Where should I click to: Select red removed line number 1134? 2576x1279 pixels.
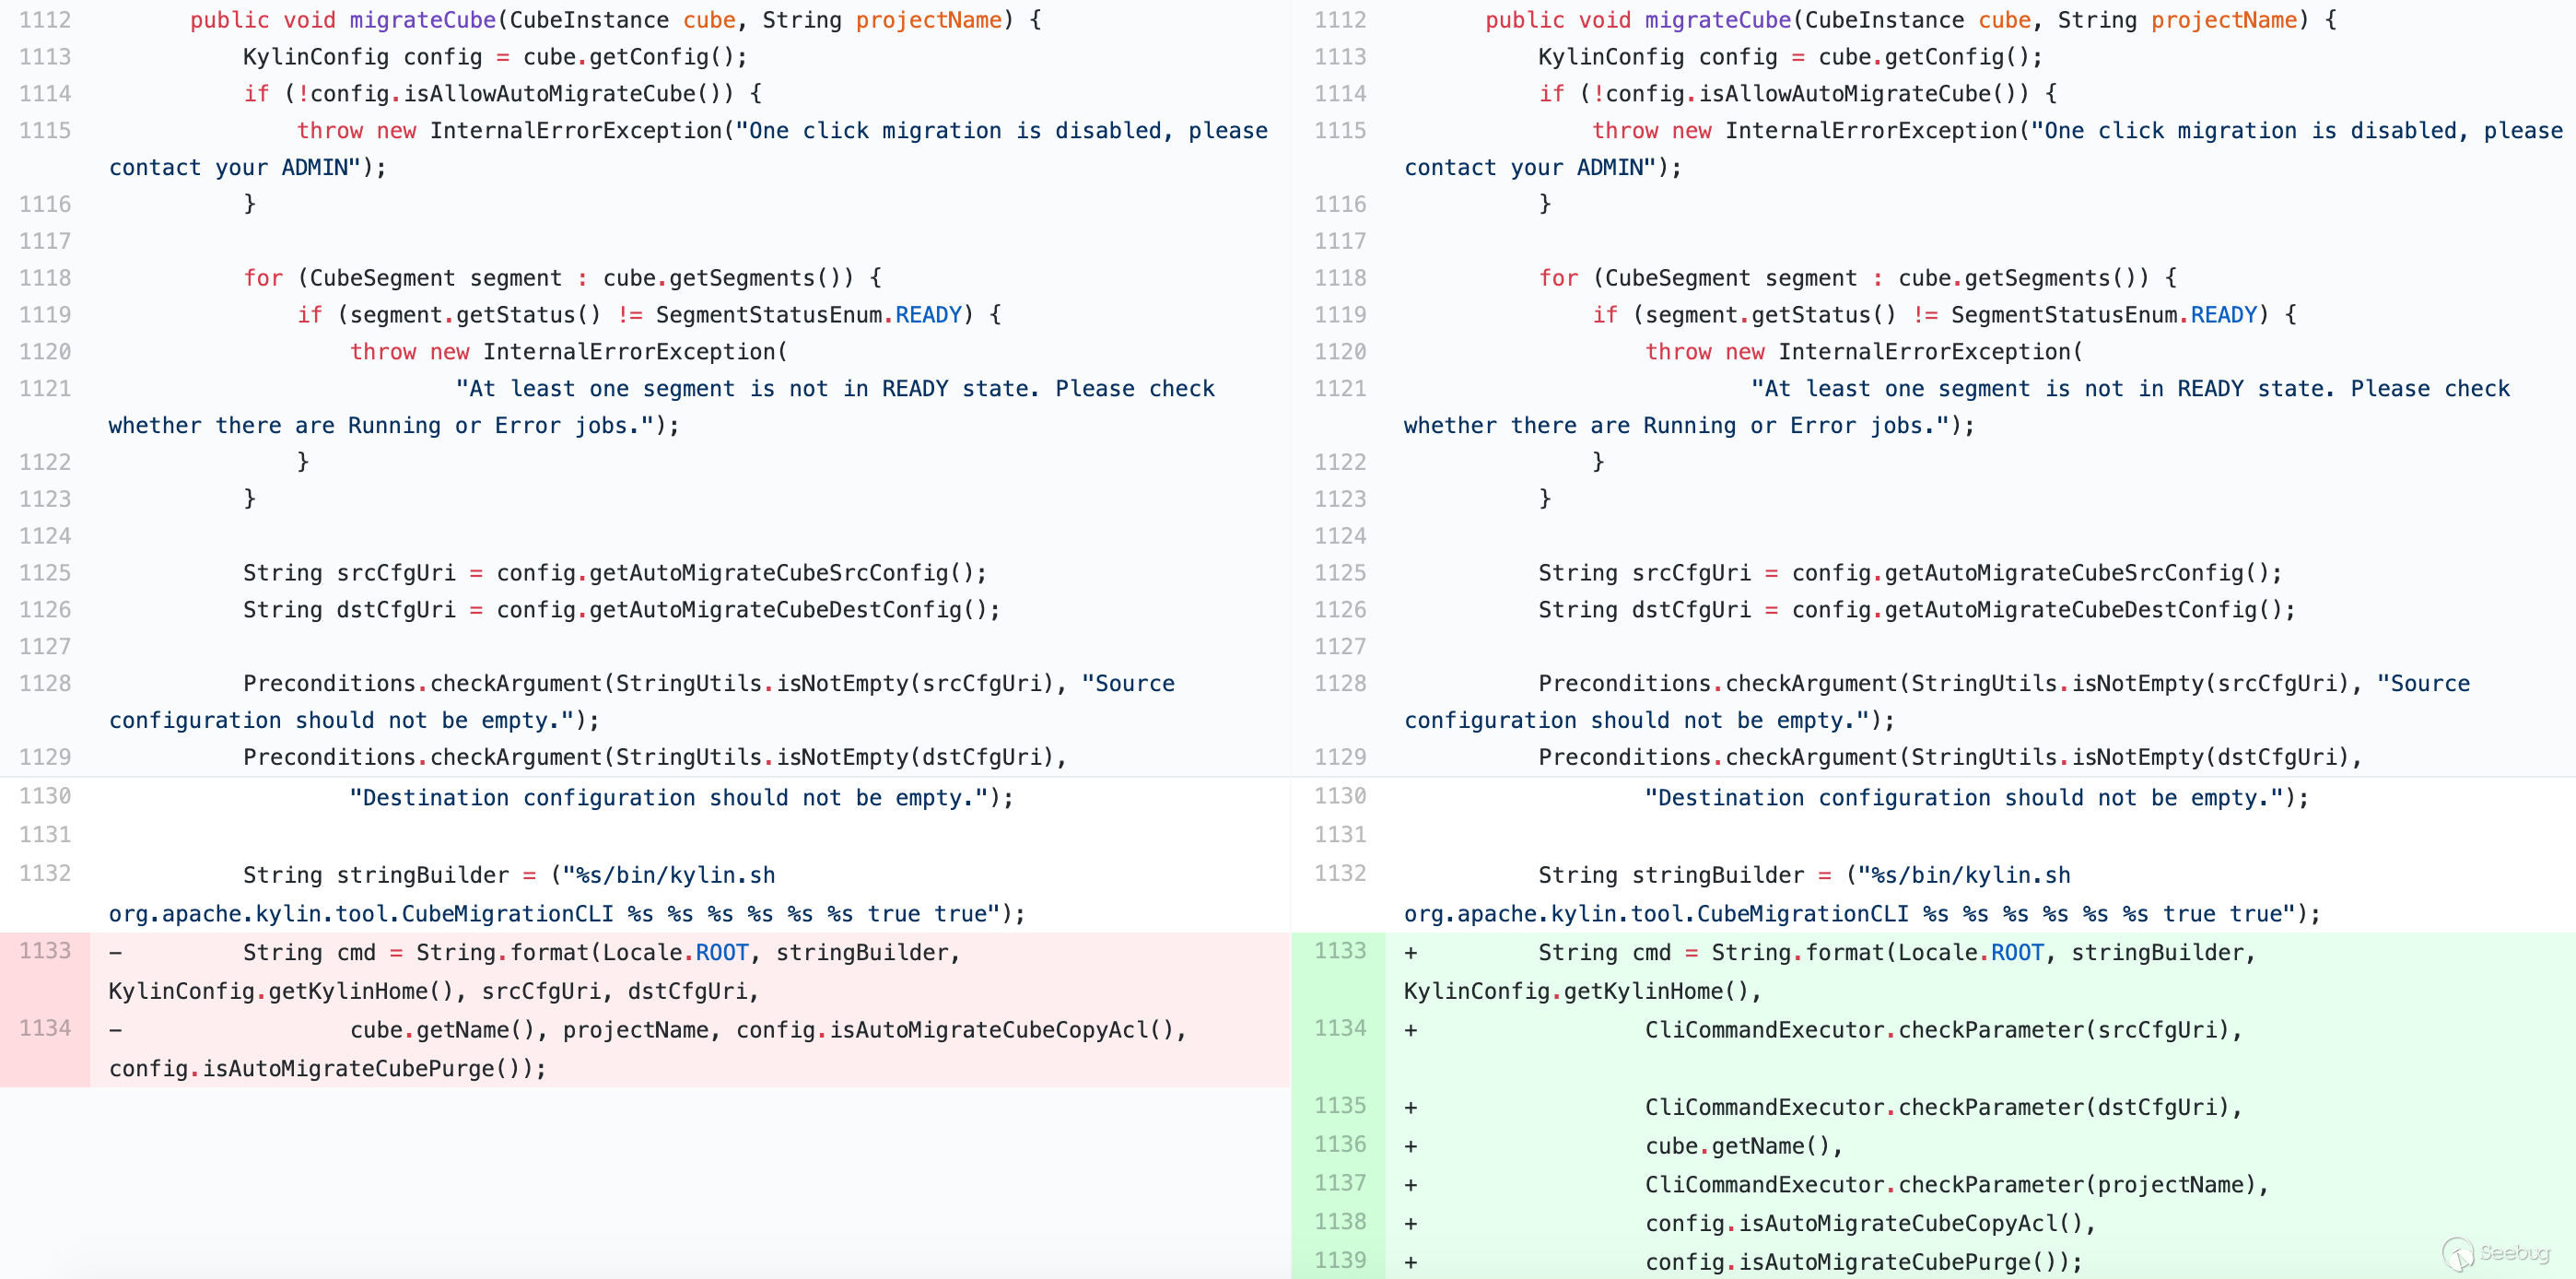[45, 1028]
